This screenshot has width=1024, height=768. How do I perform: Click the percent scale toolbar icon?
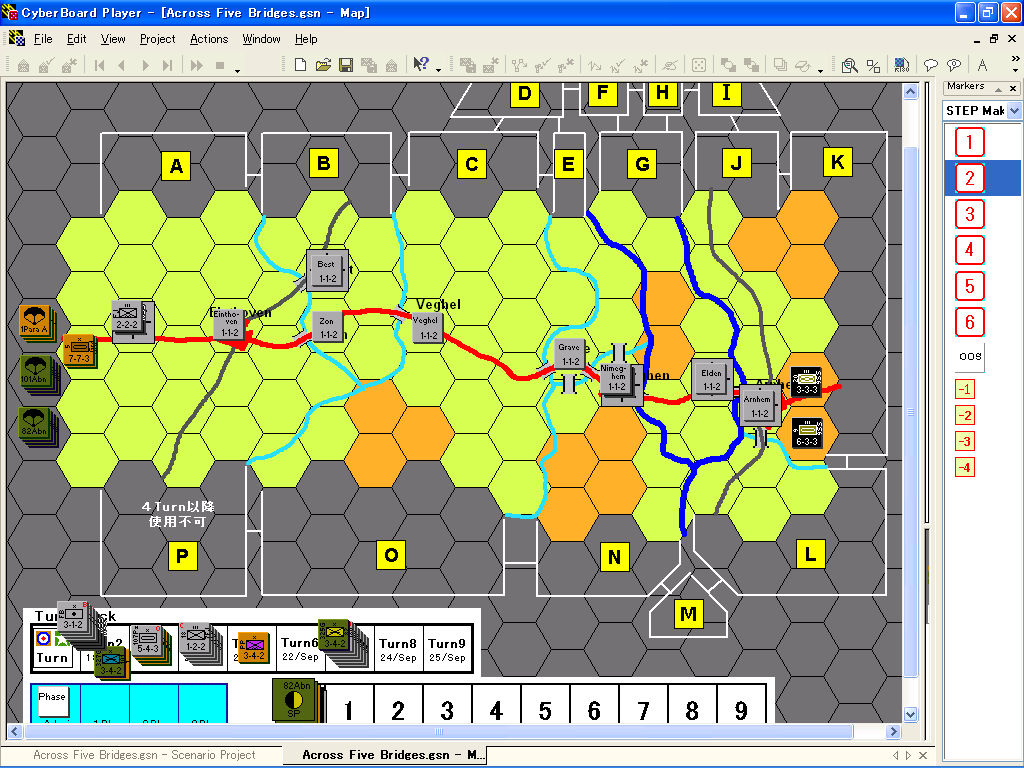point(873,65)
